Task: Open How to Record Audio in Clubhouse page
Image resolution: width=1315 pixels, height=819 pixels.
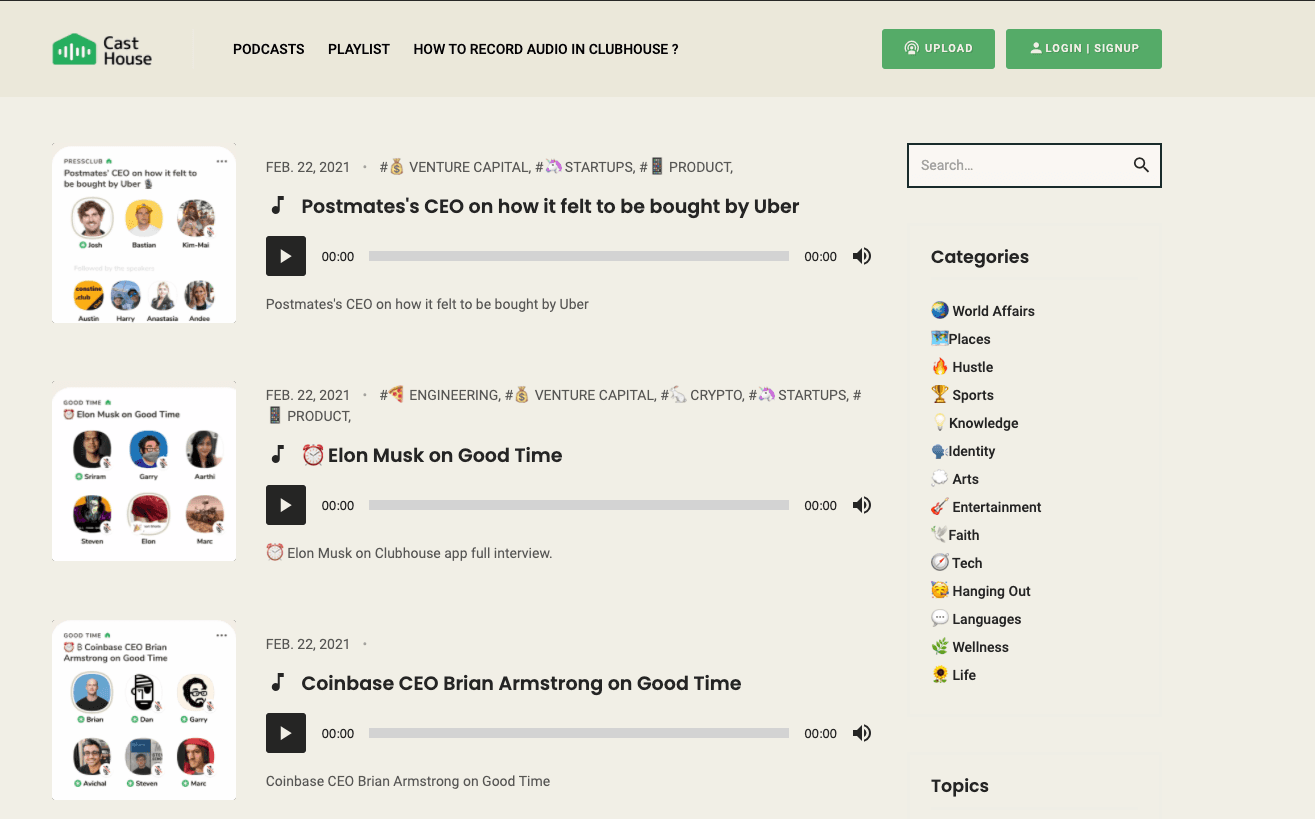Action: pyautogui.click(x=546, y=49)
